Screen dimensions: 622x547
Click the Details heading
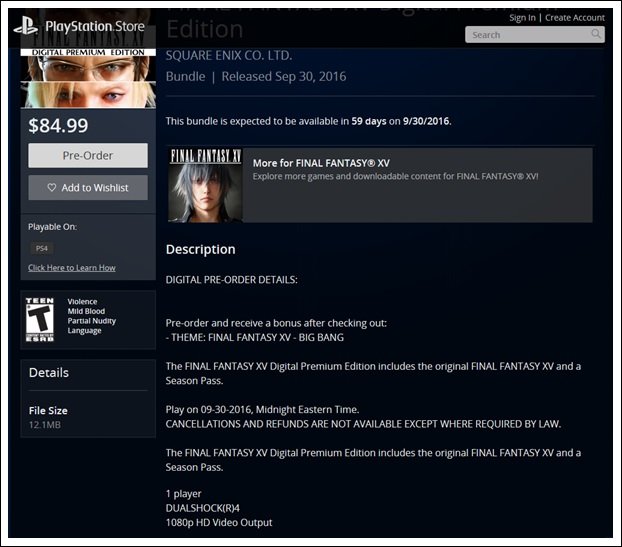pos(49,372)
